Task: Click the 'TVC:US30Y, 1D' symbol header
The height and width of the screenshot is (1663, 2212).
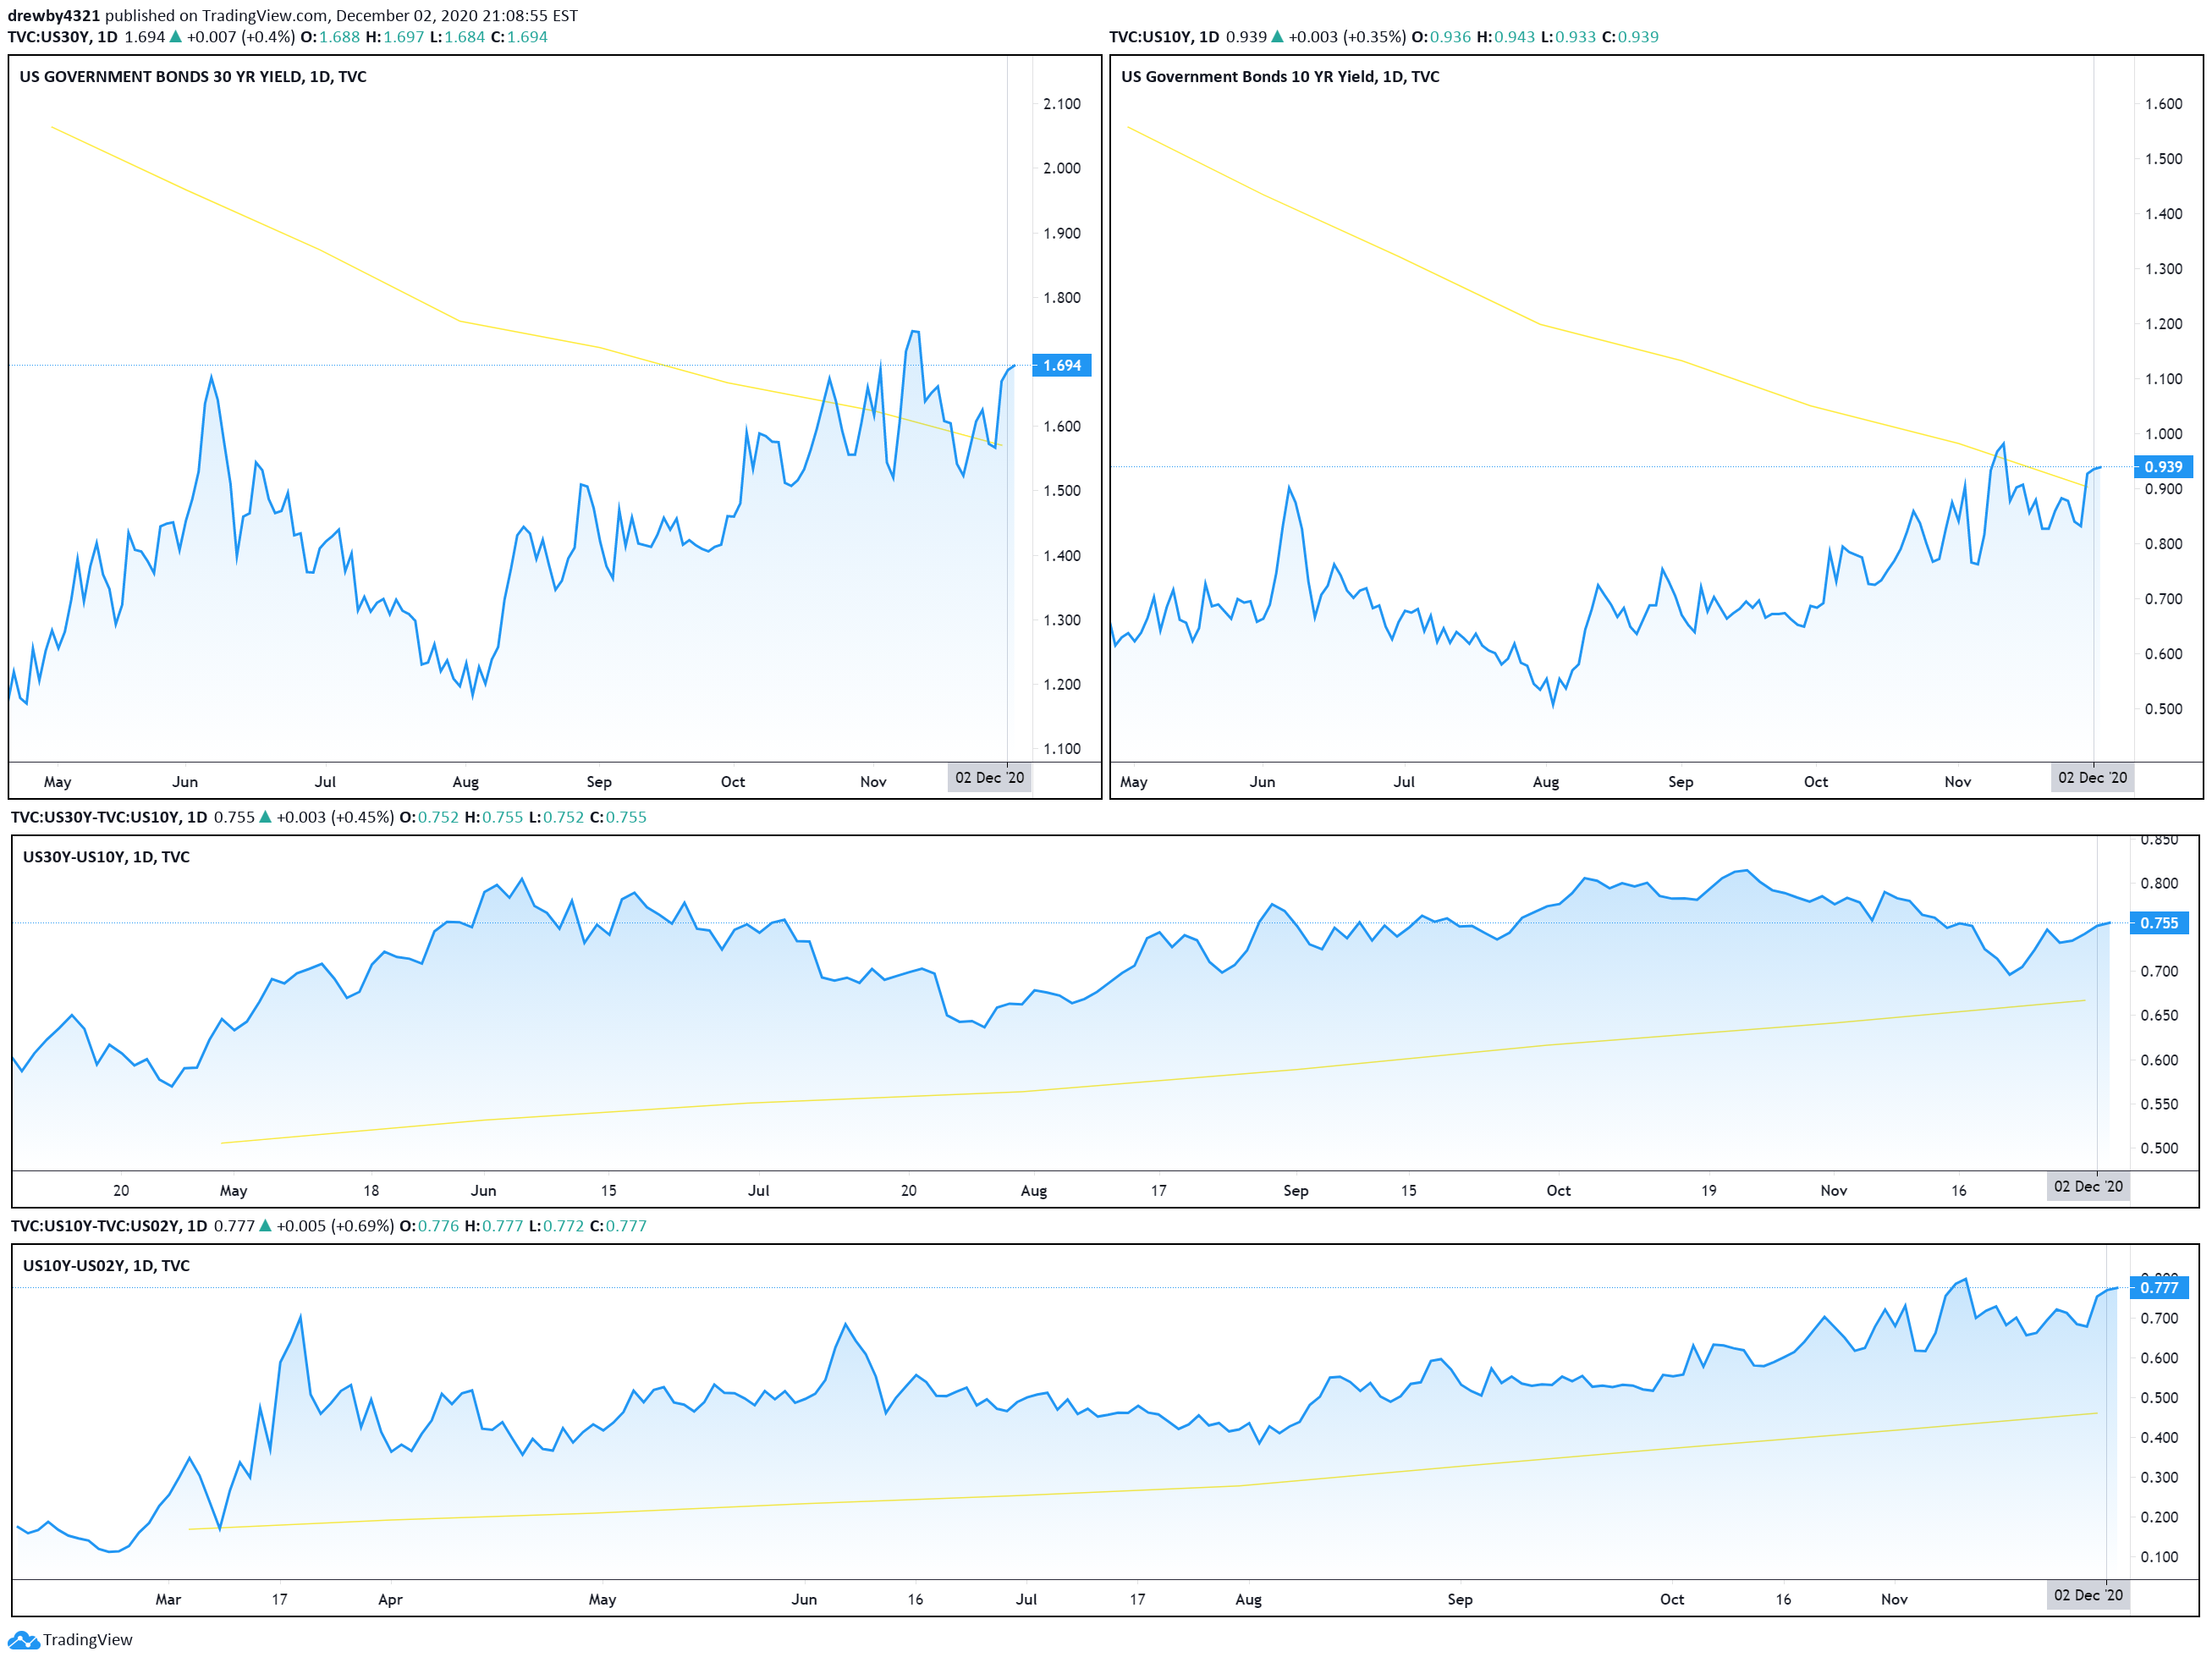Action: pyautogui.click(x=63, y=37)
